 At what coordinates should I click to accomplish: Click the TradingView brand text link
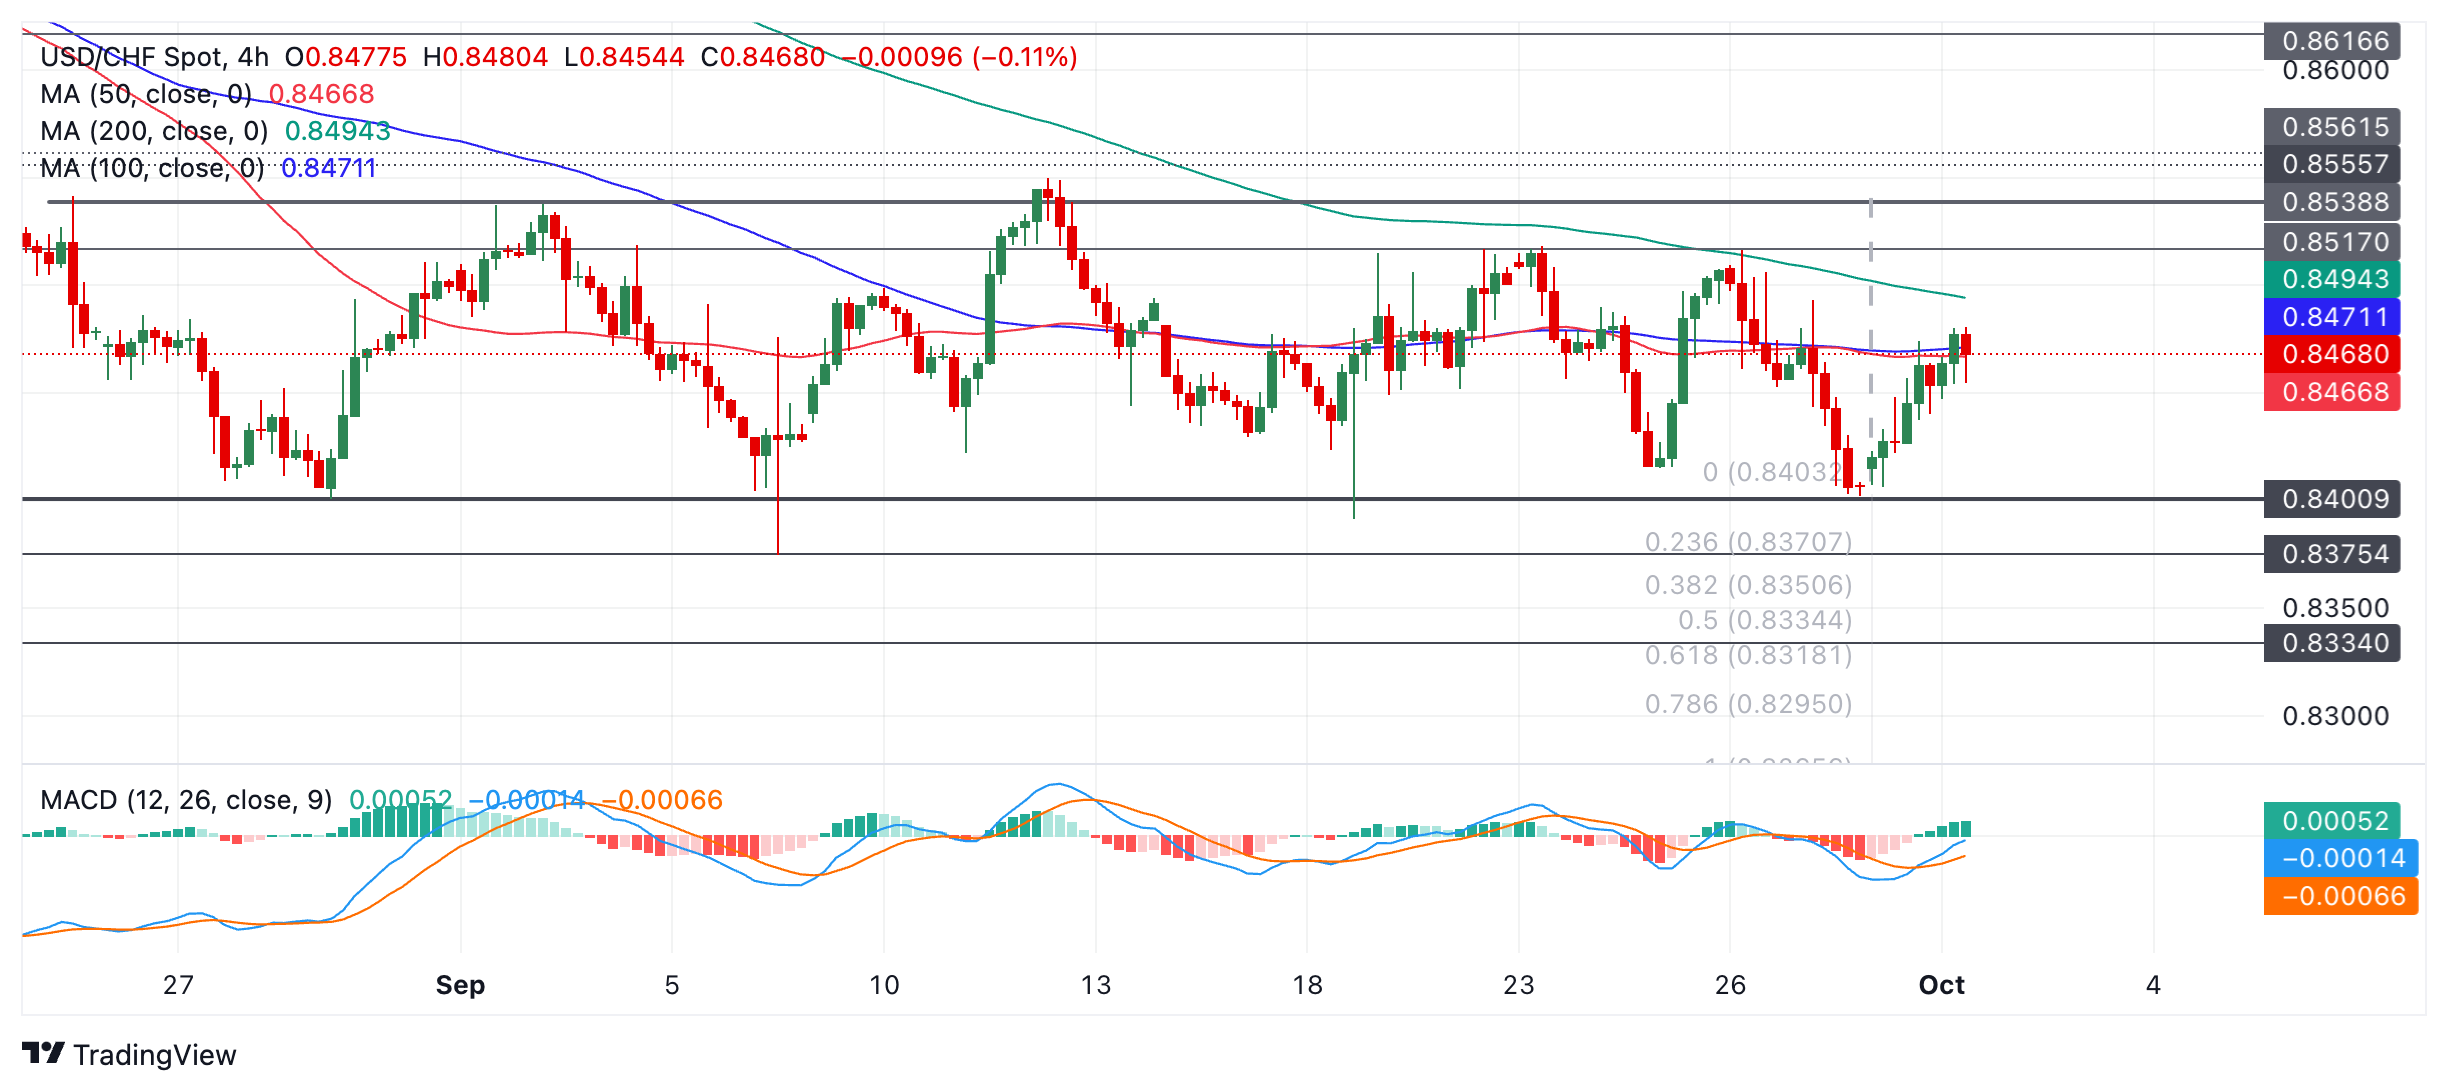pyautogui.click(x=154, y=1055)
